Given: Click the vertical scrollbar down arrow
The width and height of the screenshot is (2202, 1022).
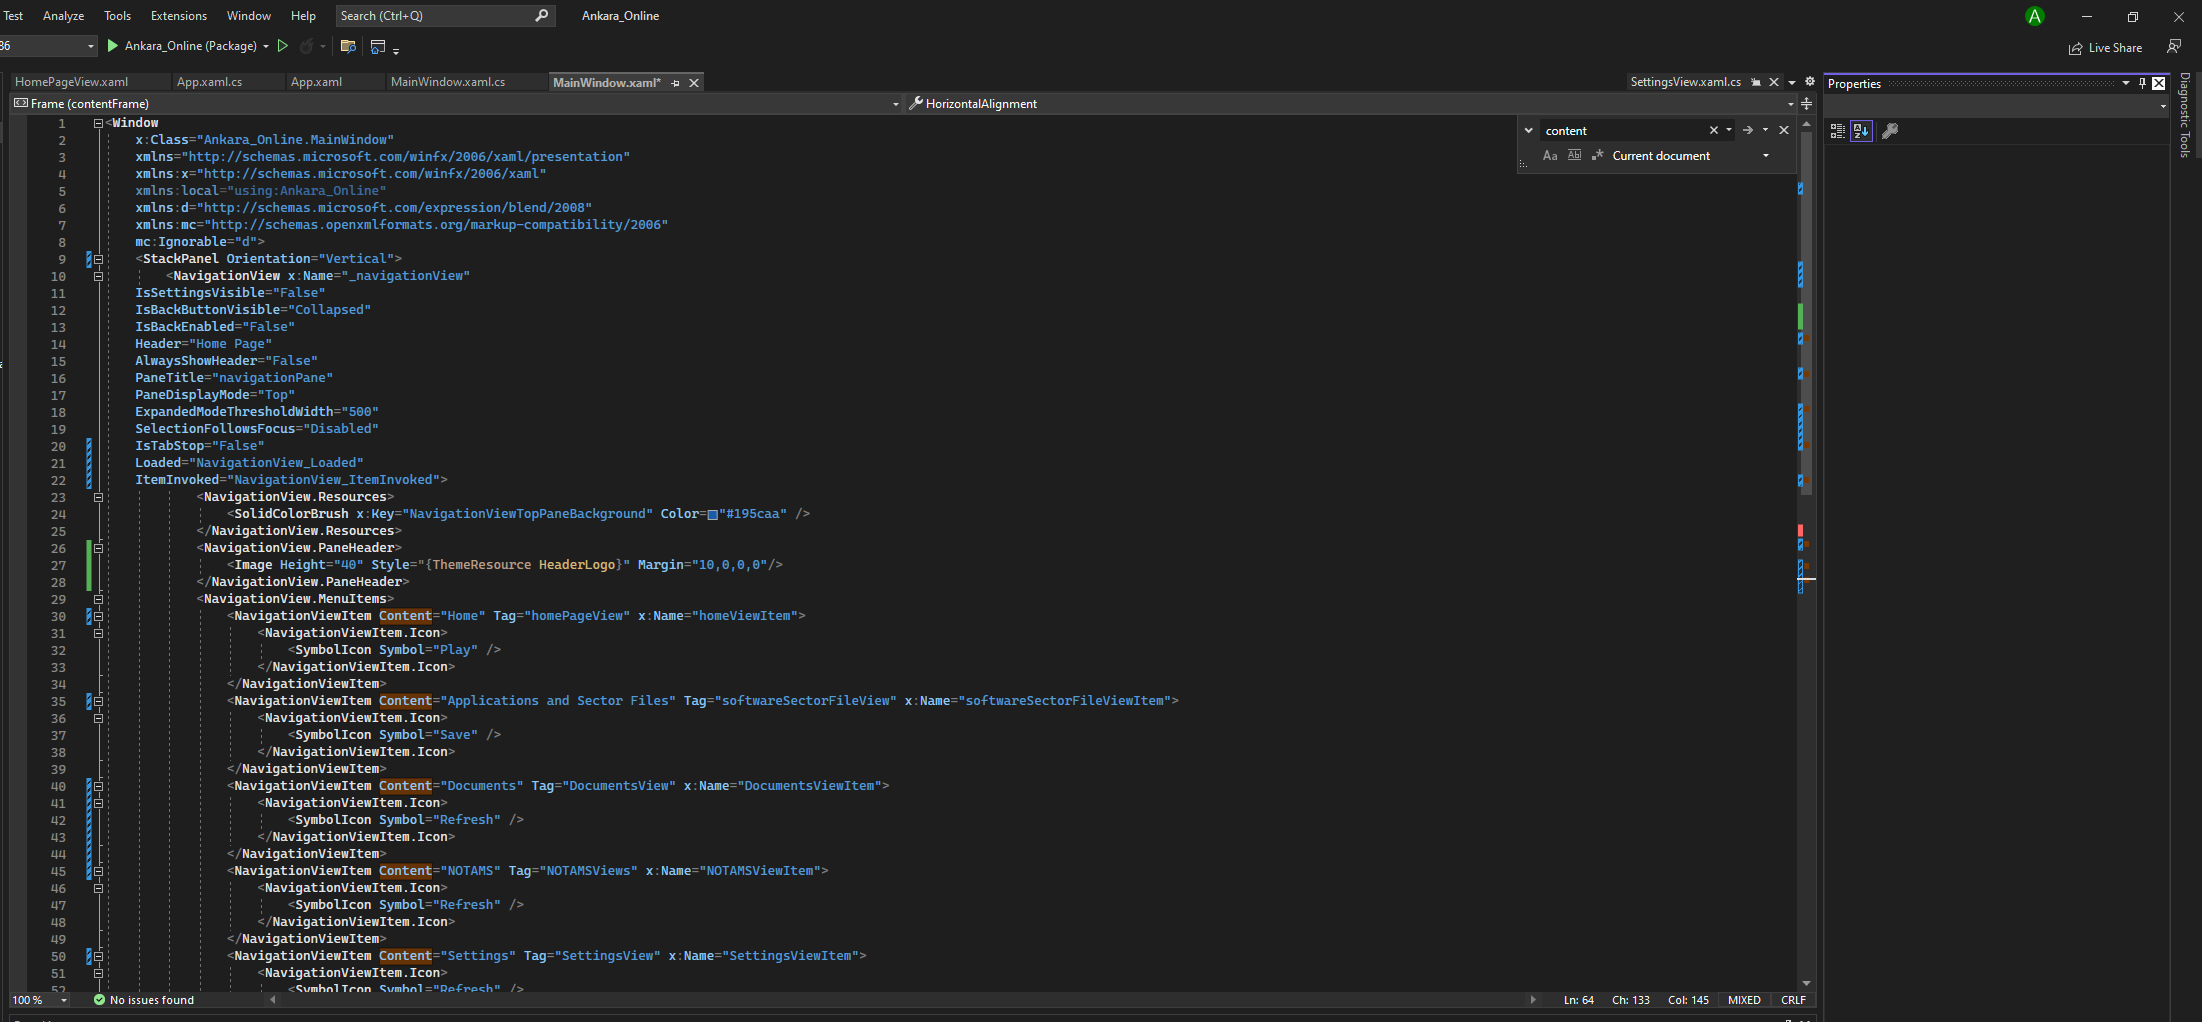Looking at the screenshot, I should click(1806, 984).
